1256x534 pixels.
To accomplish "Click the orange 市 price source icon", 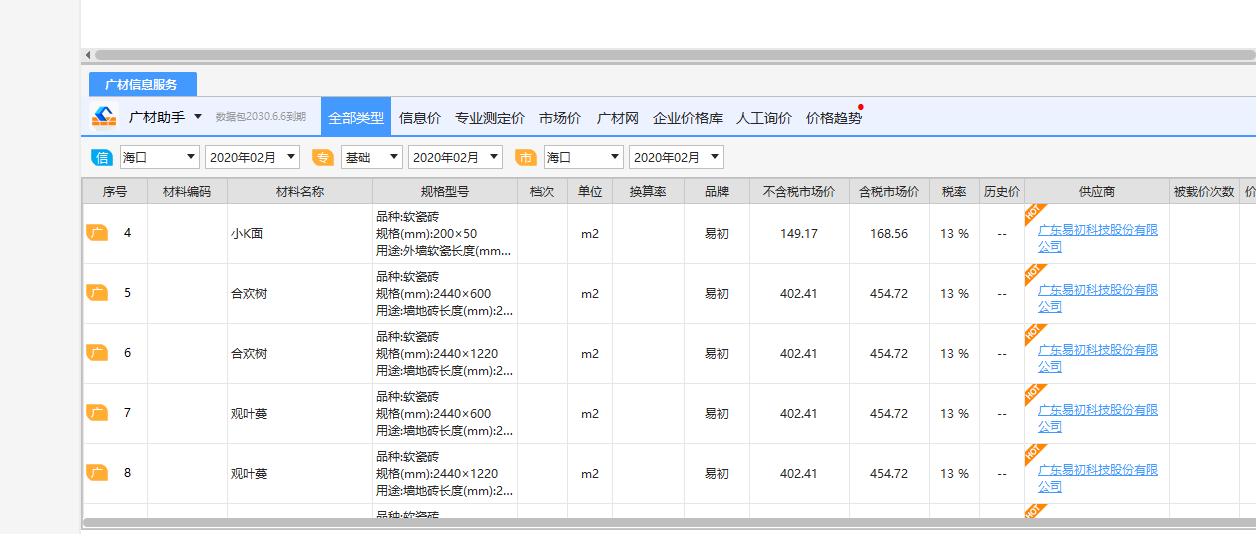I will coord(526,157).
